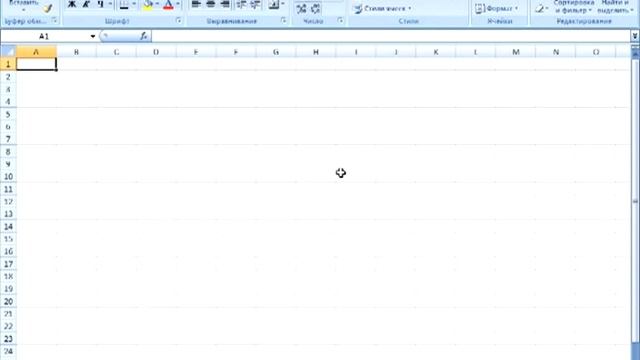Open Clipboard group dialog launcher
The height and width of the screenshot is (360, 640).
pos(54,20)
